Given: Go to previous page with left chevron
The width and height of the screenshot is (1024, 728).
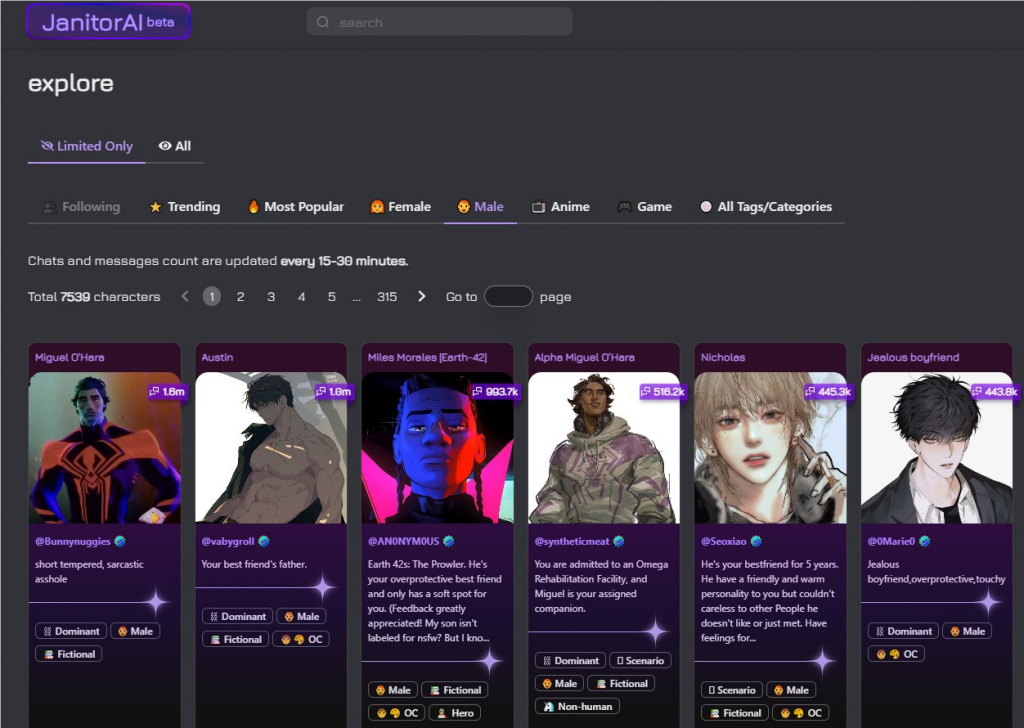Looking at the screenshot, I should coord(185,296).
